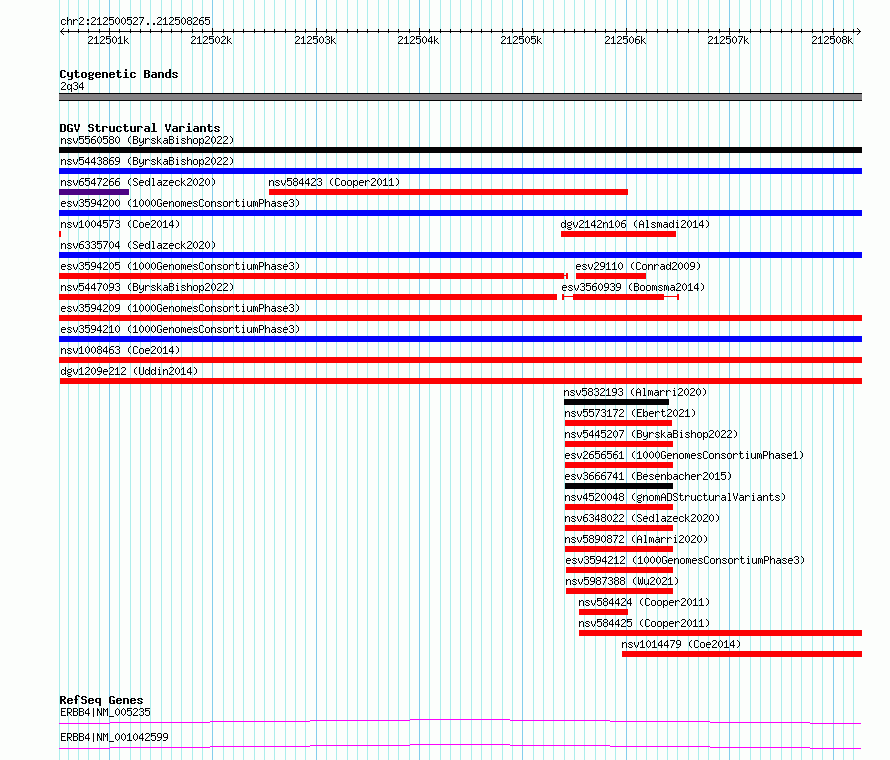Viewport: 890px width, 760px height.
Task: Open variant nsv584425 (Cooper2011) label
Action: point(644,623)
